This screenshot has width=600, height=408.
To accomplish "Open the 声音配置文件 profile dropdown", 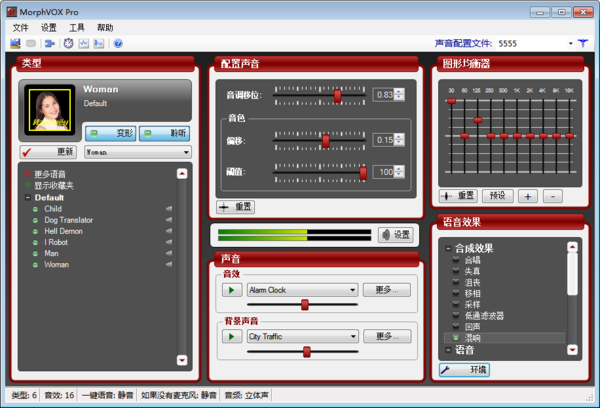I will 571,44.
